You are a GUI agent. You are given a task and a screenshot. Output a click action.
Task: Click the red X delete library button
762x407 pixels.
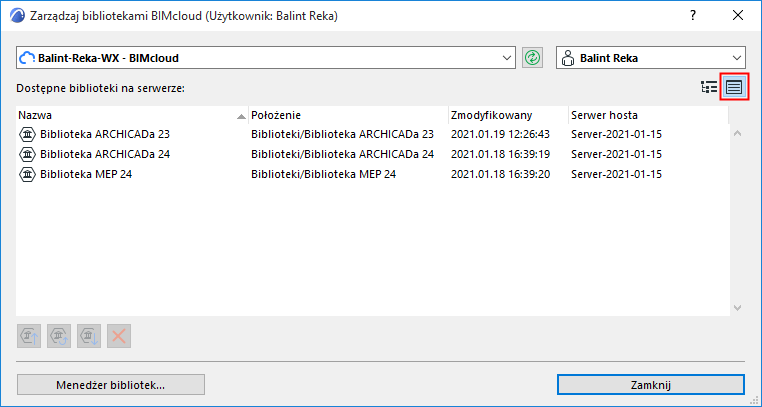[119, 335]
